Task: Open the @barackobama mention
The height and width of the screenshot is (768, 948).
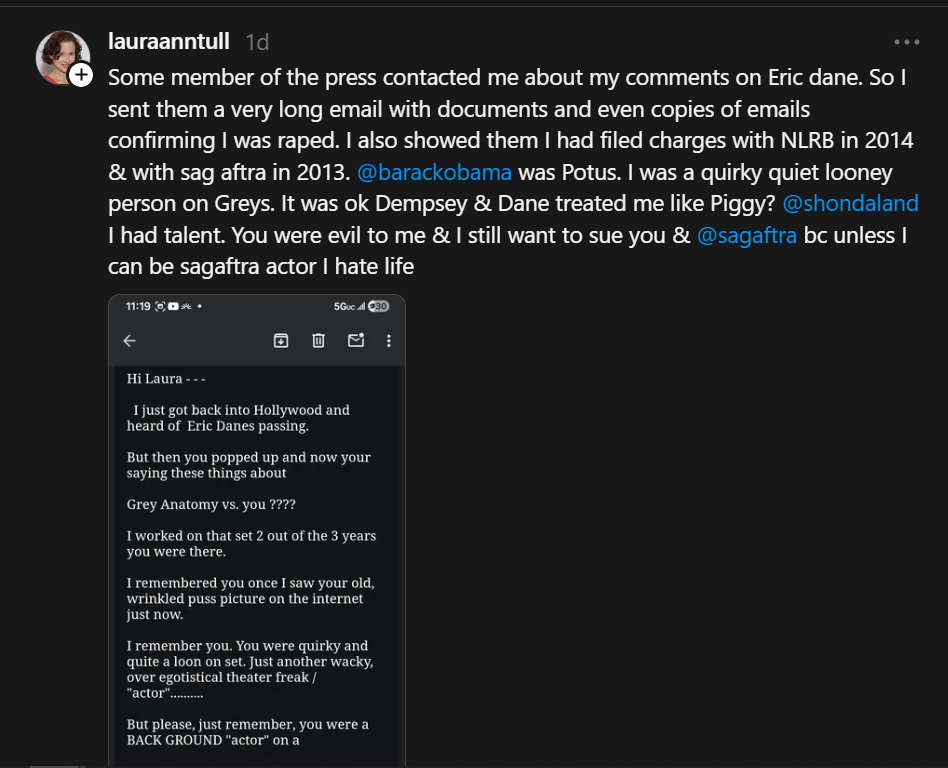Action: coord(434,172)
